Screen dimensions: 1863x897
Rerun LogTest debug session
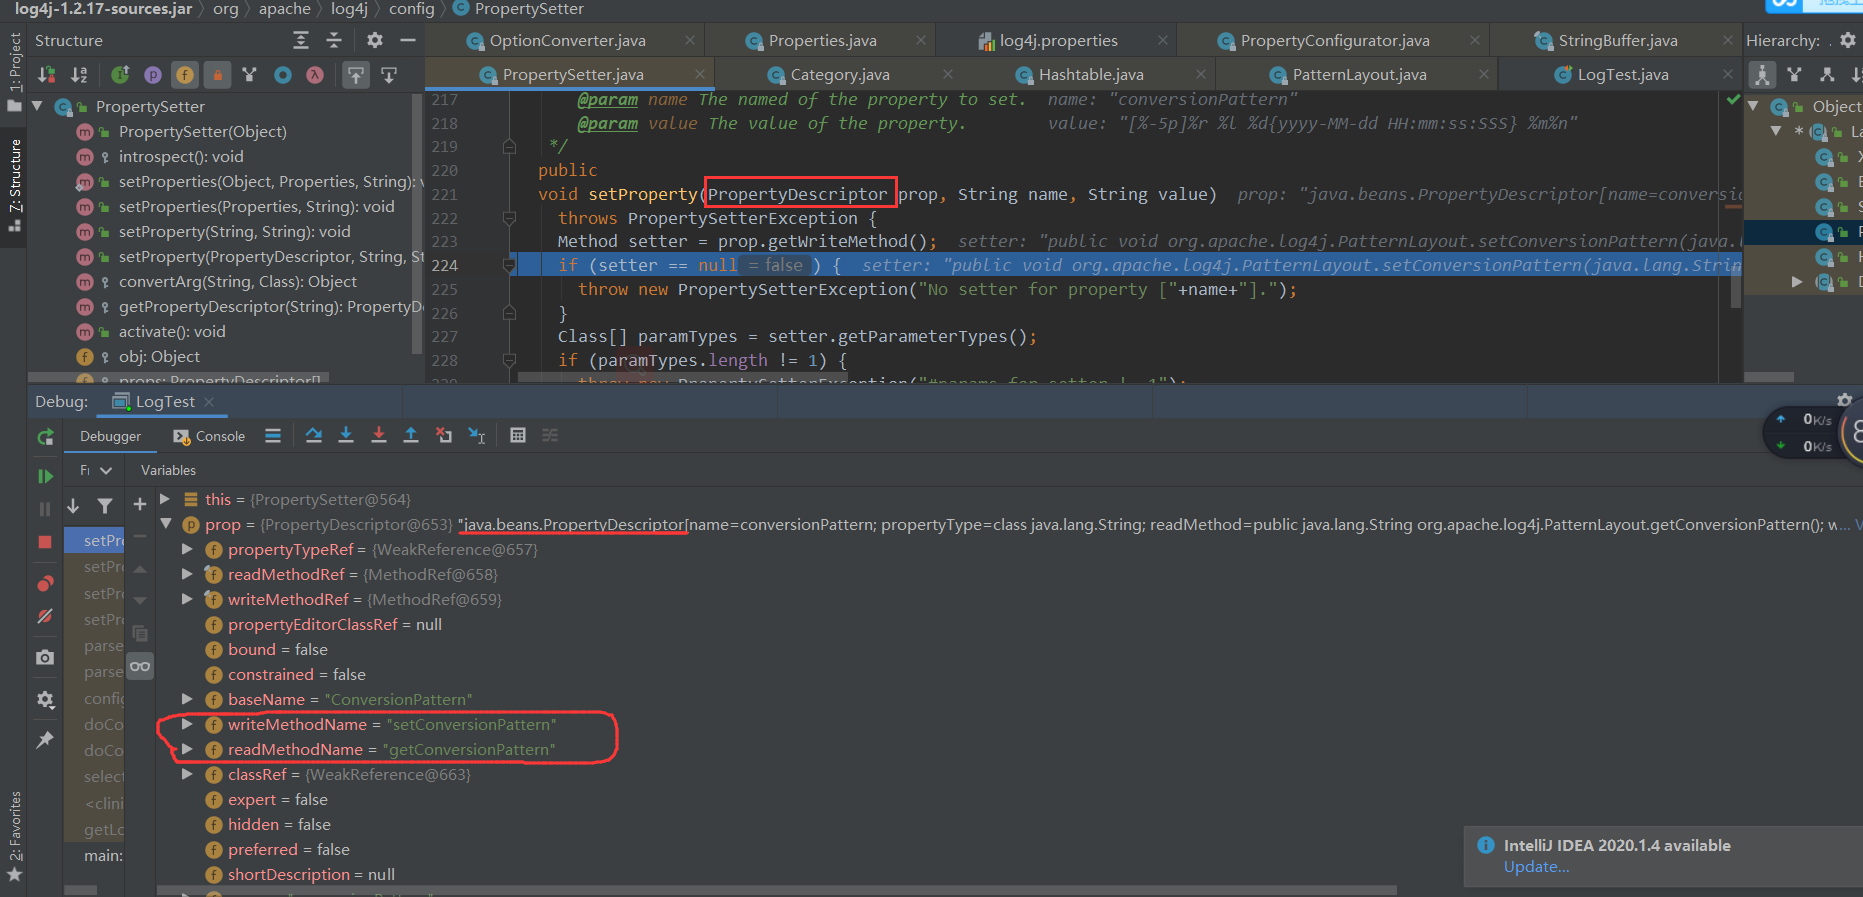pos(45,437)
